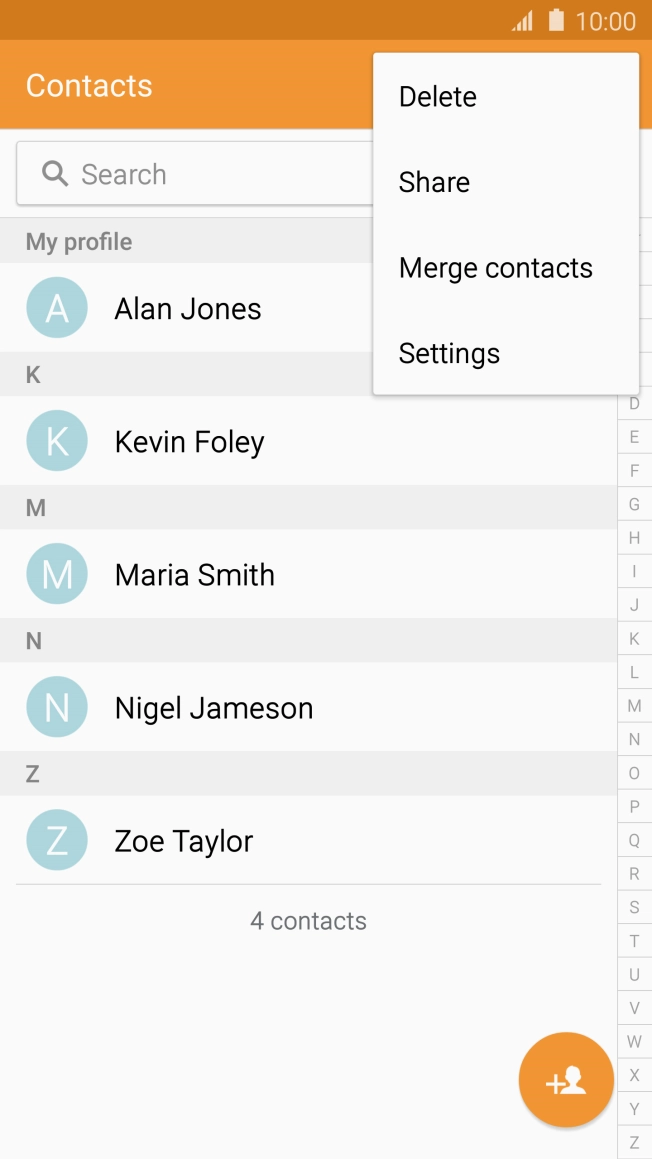The width and height of the screenshot is (652, 1159).
Task: Click the search magnifier icon
Action: tap(54, 173)
